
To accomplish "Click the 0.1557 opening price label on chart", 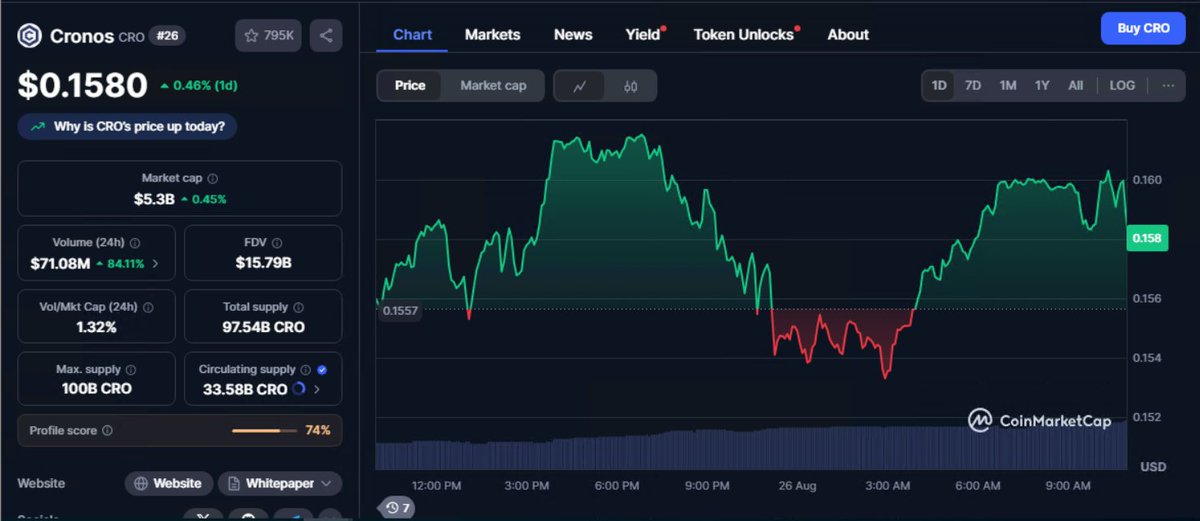I will tap(400, 311).
